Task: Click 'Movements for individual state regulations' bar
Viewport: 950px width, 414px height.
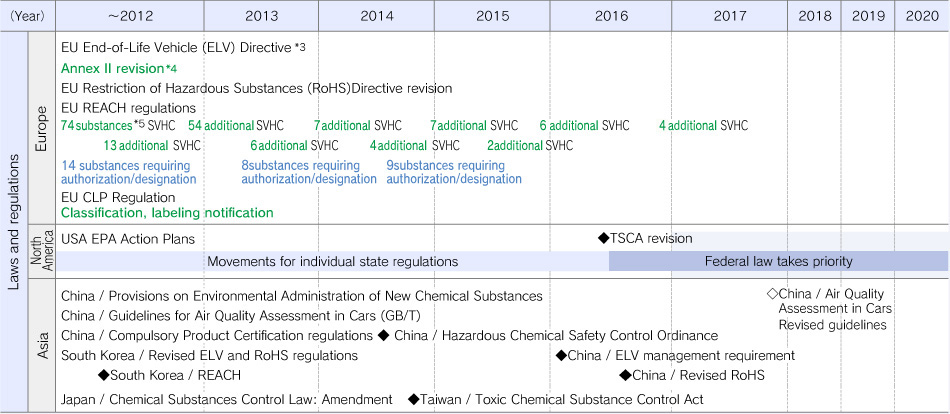Action: 333,262
